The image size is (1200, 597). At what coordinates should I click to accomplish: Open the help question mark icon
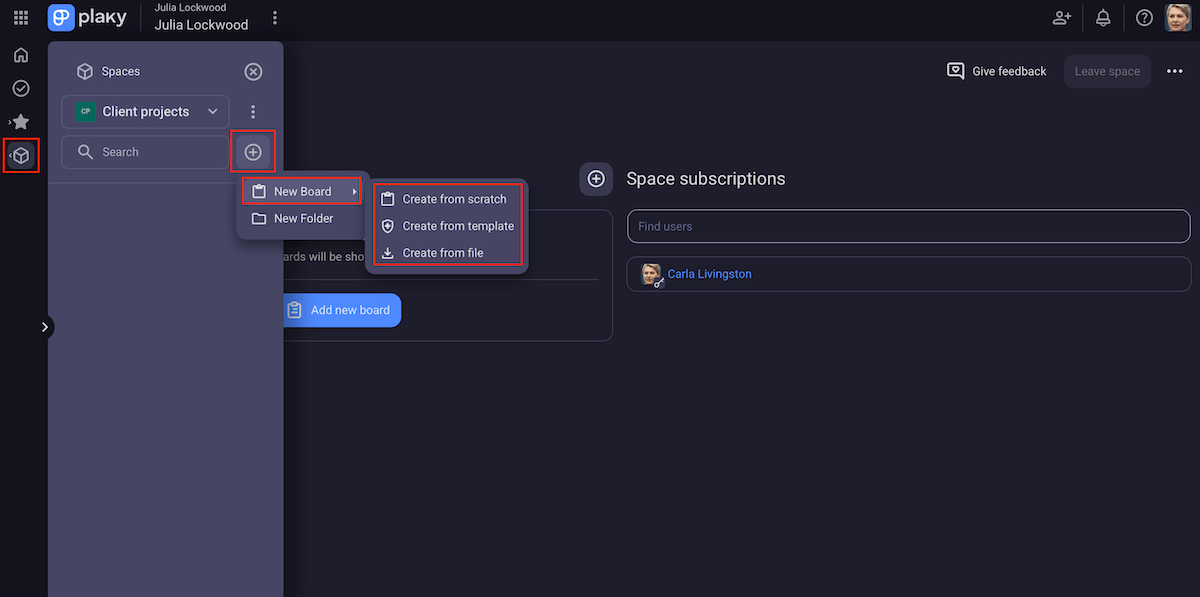click(1144, 18)
